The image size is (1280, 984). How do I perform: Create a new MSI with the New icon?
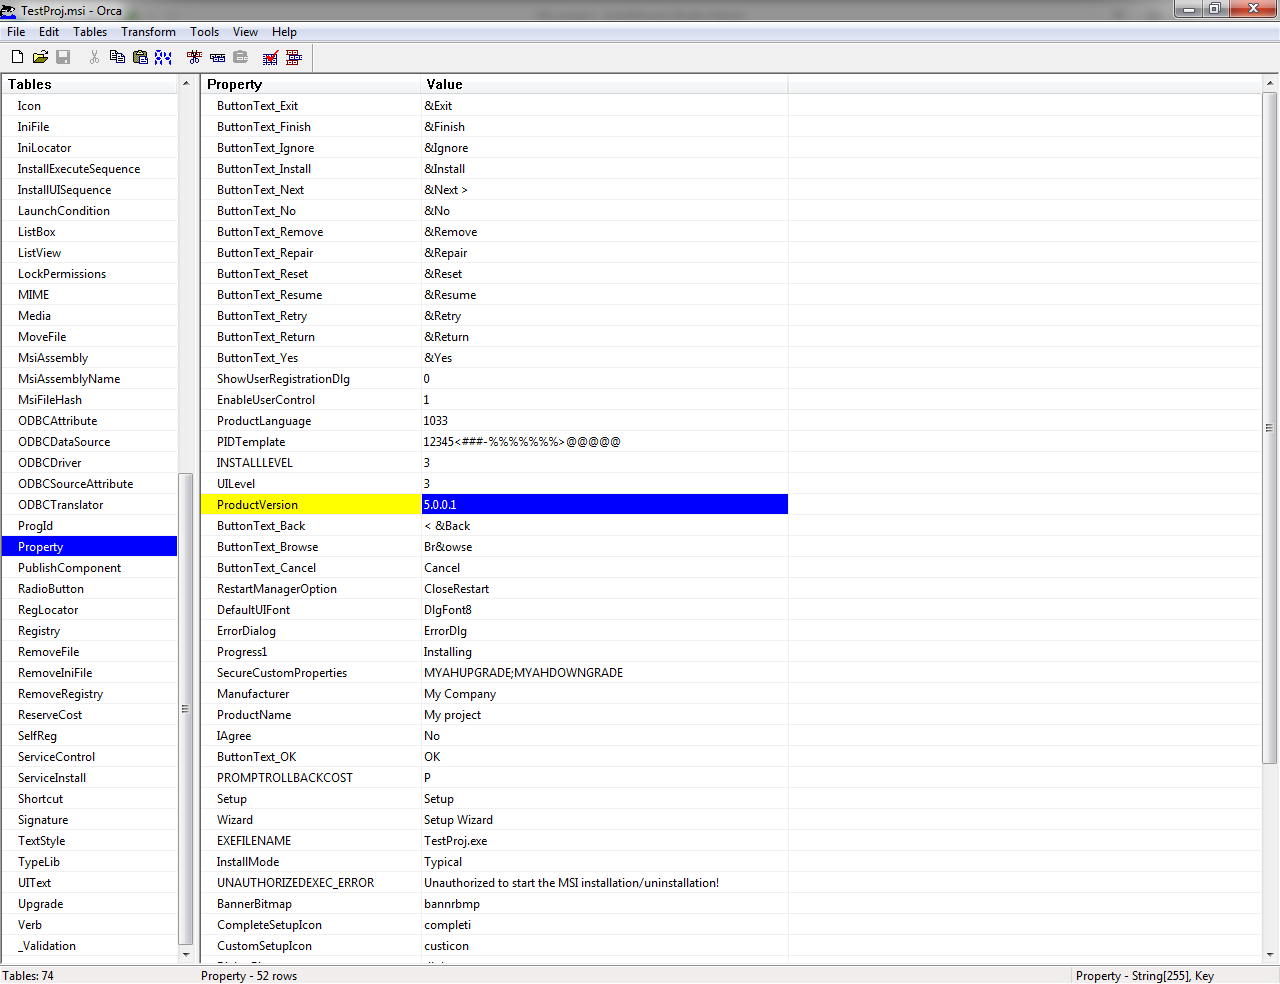click(17, 57)
